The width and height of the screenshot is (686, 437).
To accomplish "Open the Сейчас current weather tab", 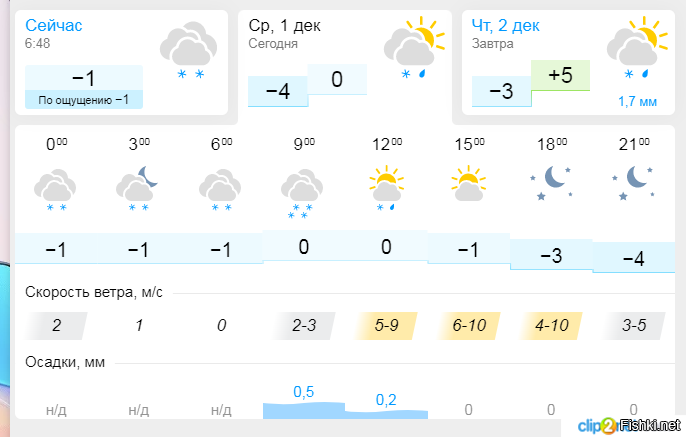I will [54, 24].
